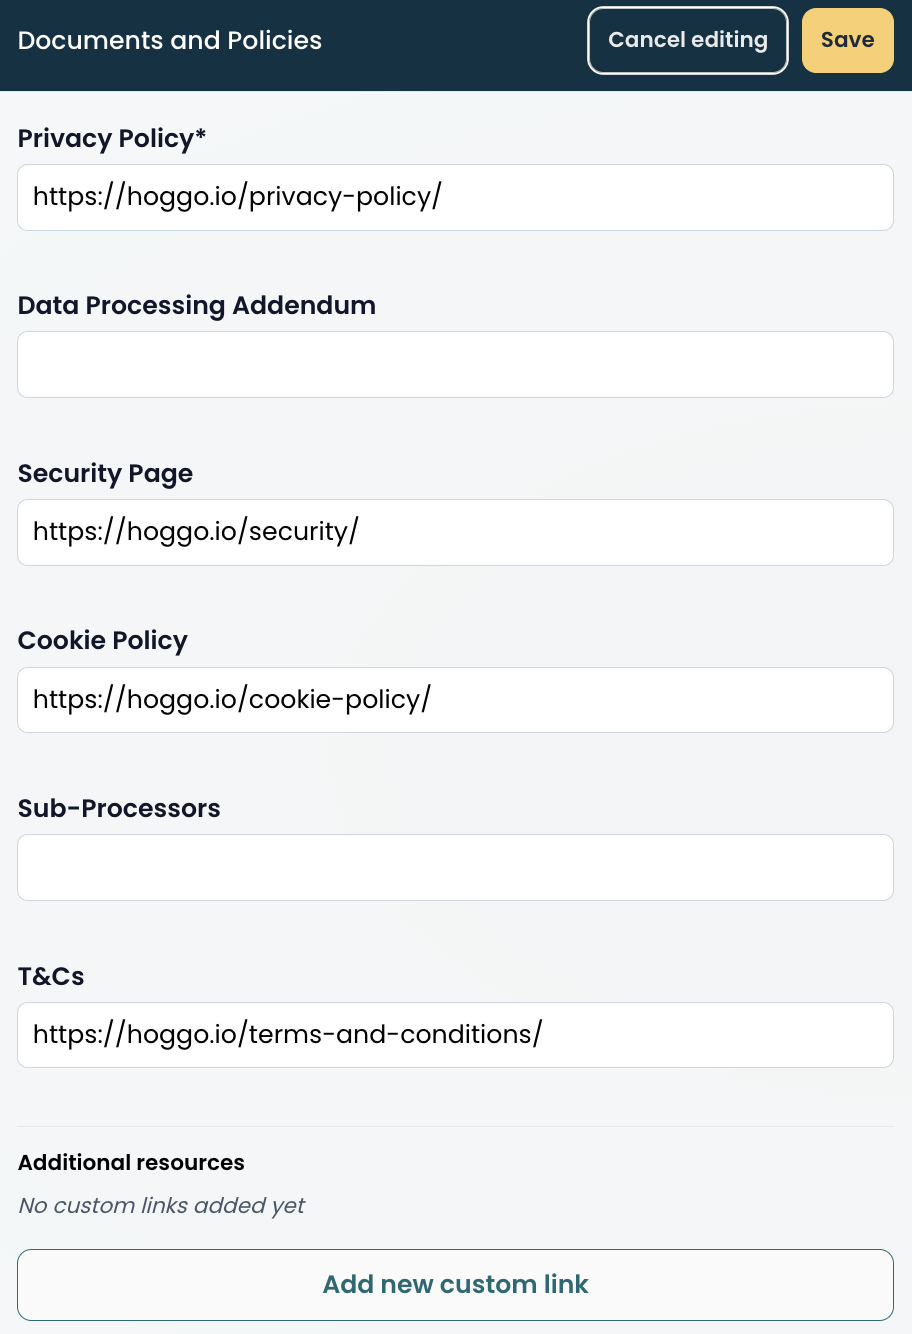Image resolution: width=912 pixels, height=1334 pixels.
Task: Click the No custom links added yet text
Action: (x=161, y=1205)
